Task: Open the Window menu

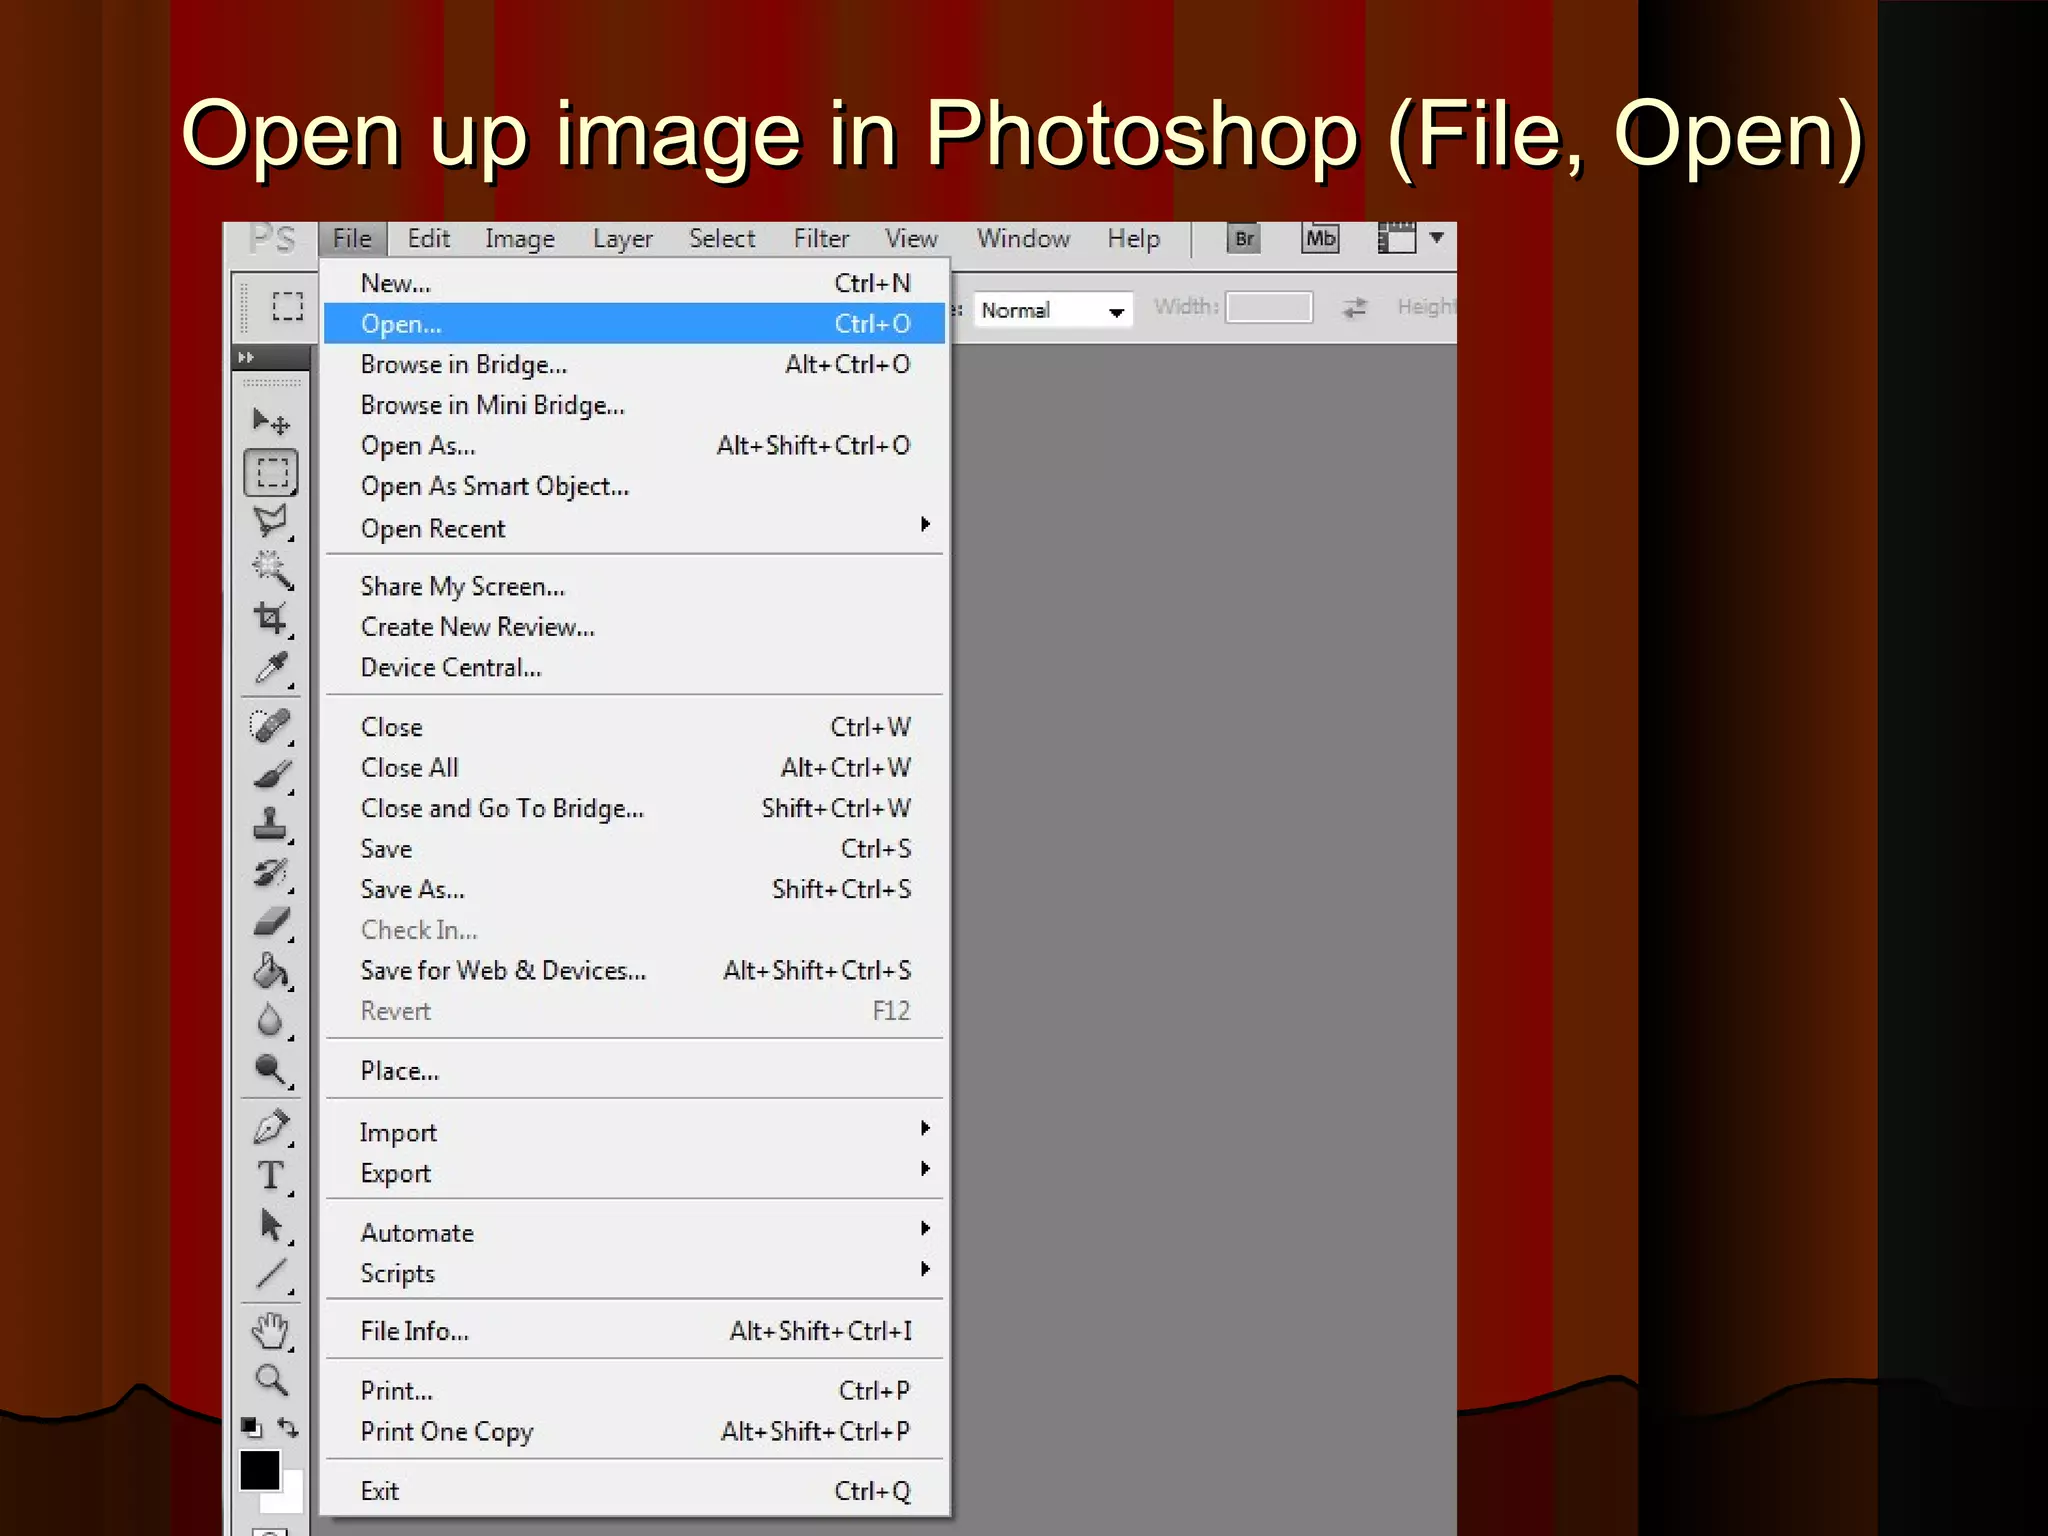Action: tap(1023, 239)
